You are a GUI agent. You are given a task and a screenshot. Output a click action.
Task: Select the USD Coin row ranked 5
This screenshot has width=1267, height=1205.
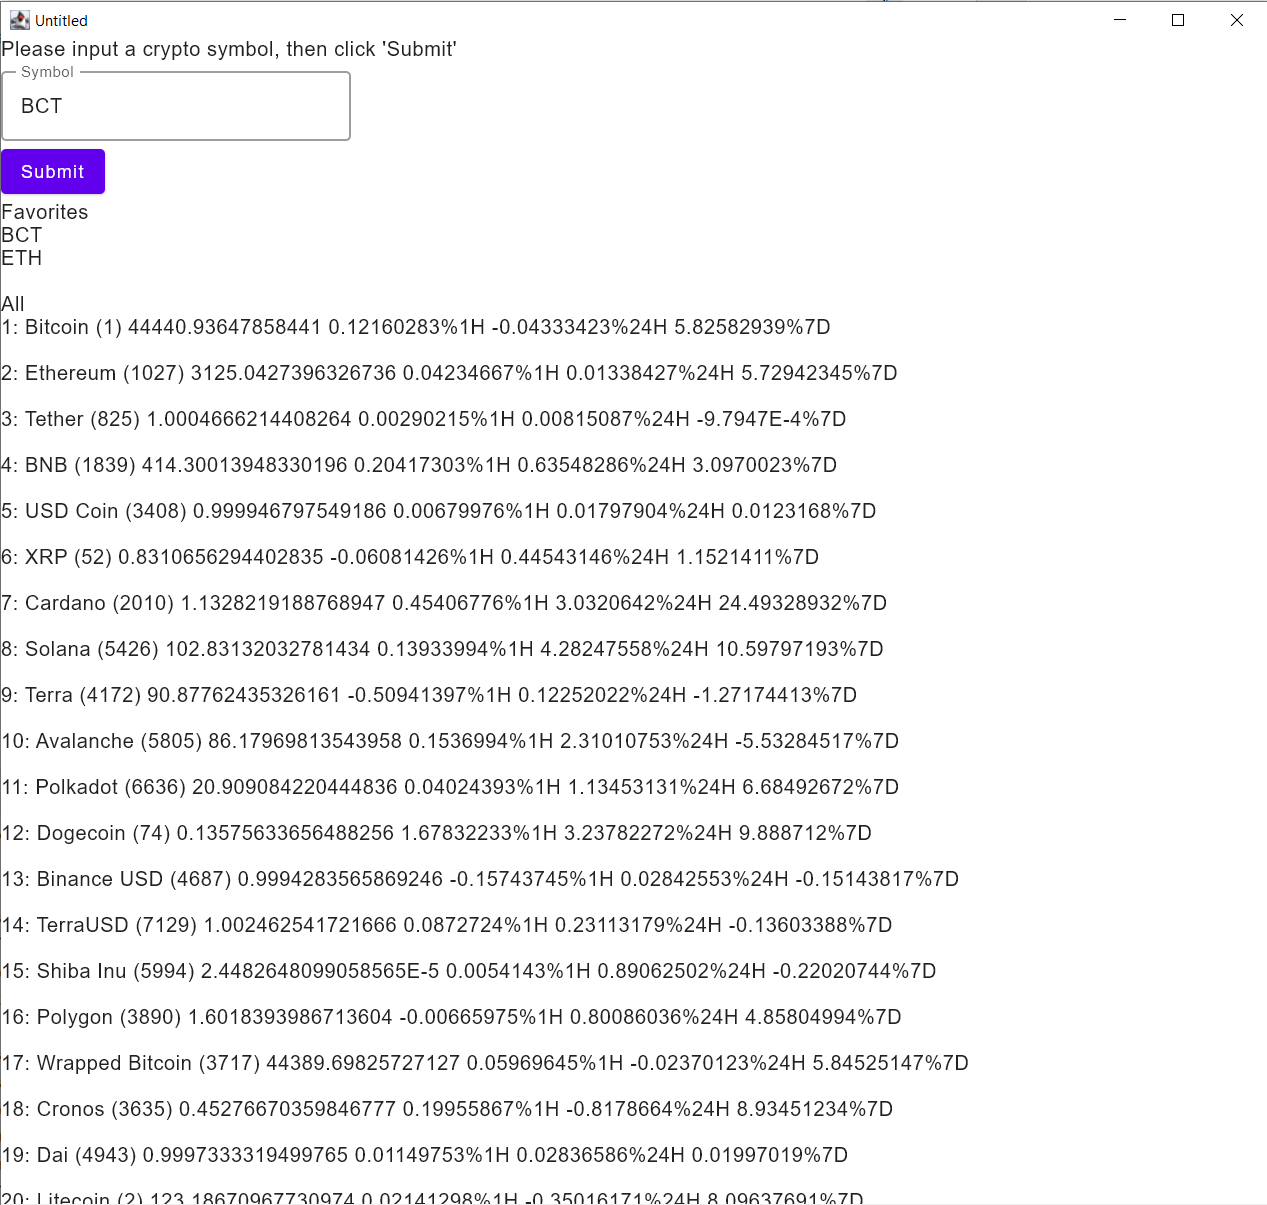pos(439,511)
